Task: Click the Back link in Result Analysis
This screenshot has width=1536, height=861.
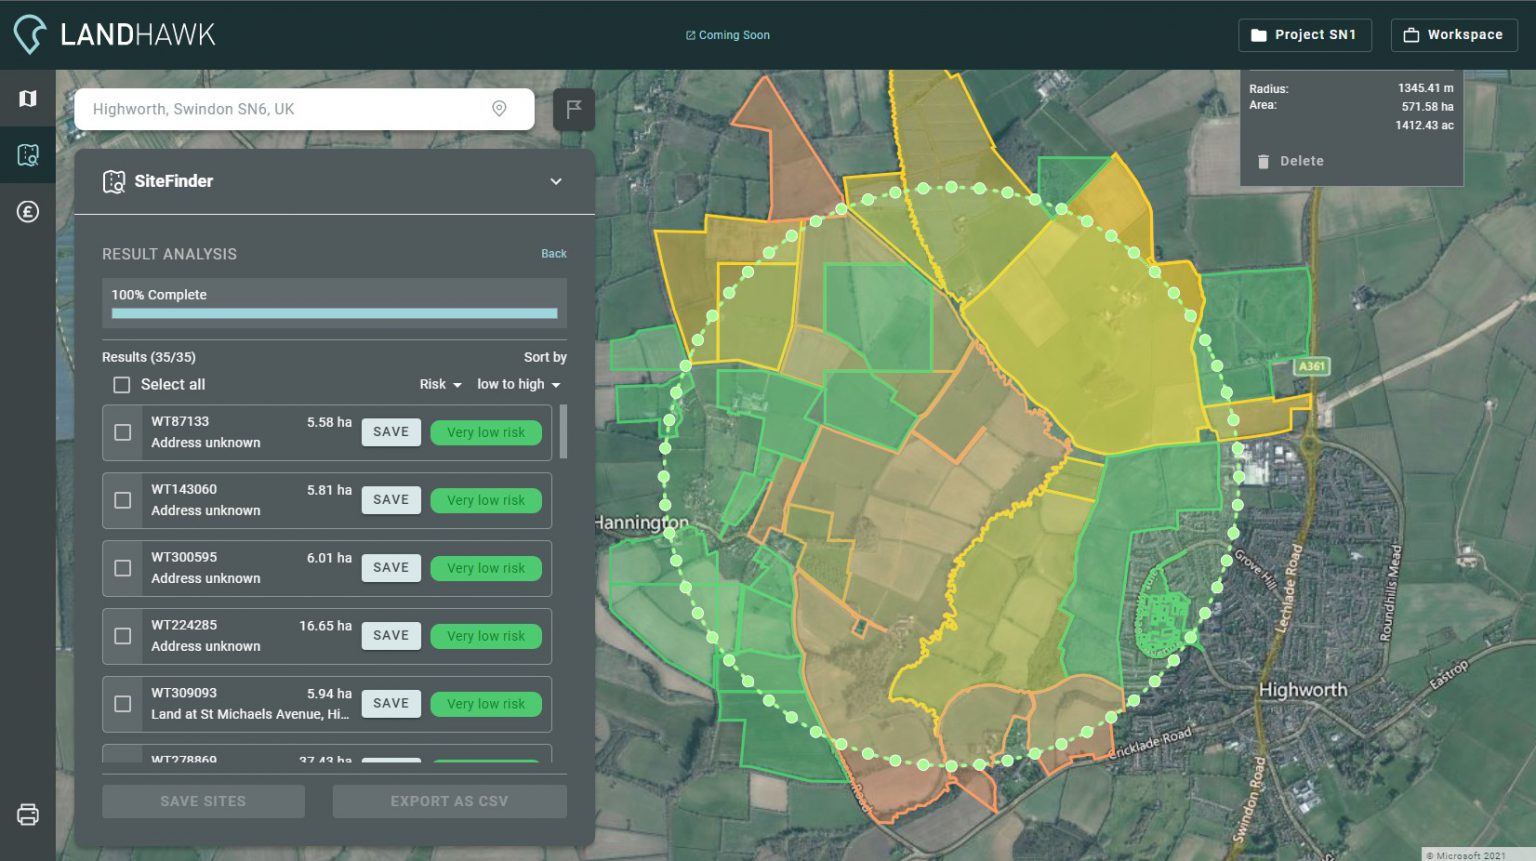Action: coord(554,253)
